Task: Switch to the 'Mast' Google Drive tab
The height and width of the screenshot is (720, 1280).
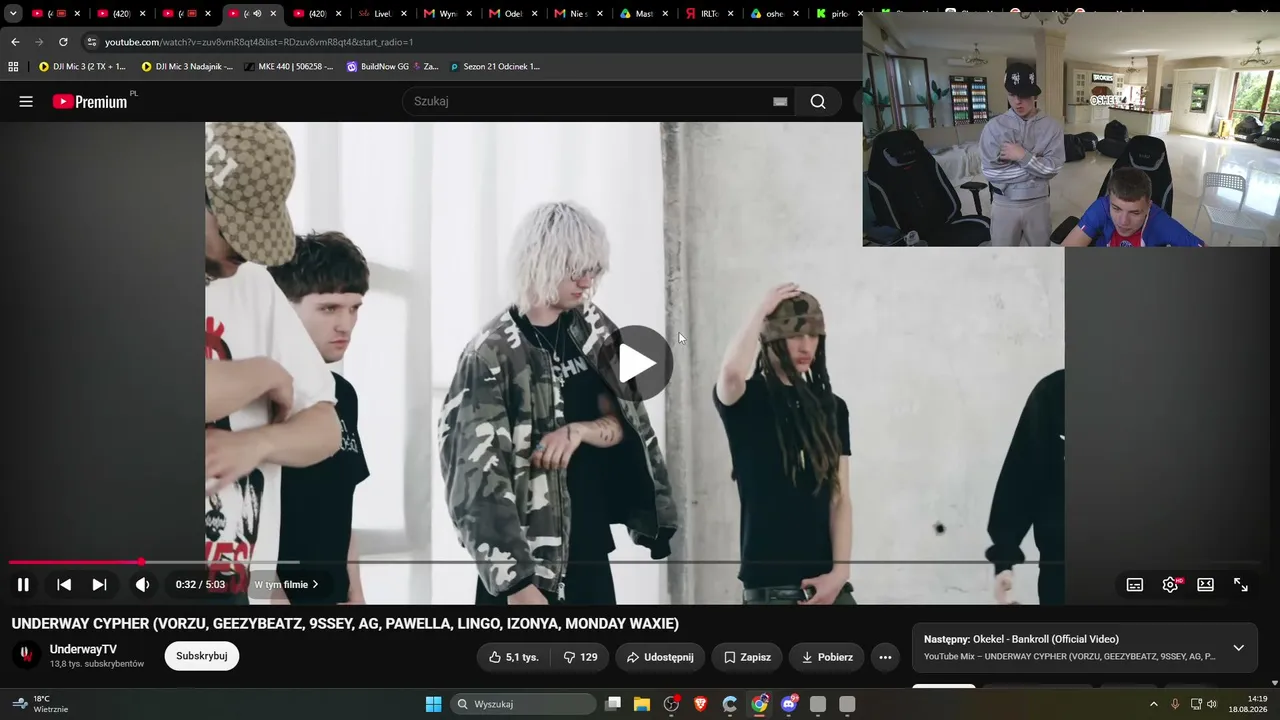Action: [643, 14]
